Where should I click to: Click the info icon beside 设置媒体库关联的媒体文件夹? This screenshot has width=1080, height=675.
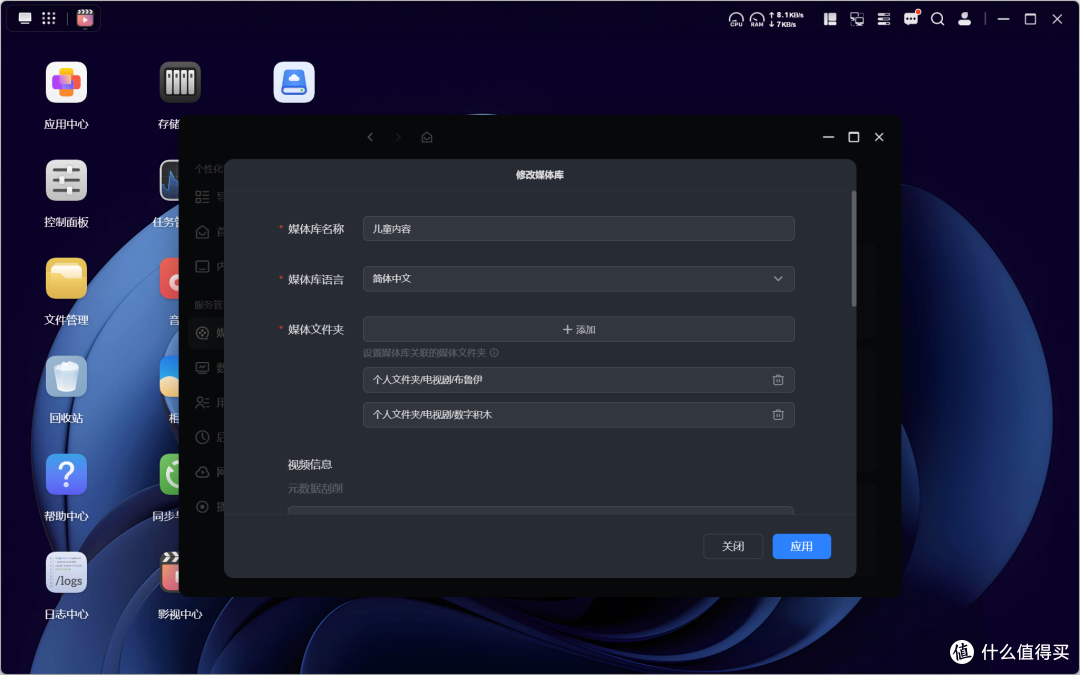[494, 353]
